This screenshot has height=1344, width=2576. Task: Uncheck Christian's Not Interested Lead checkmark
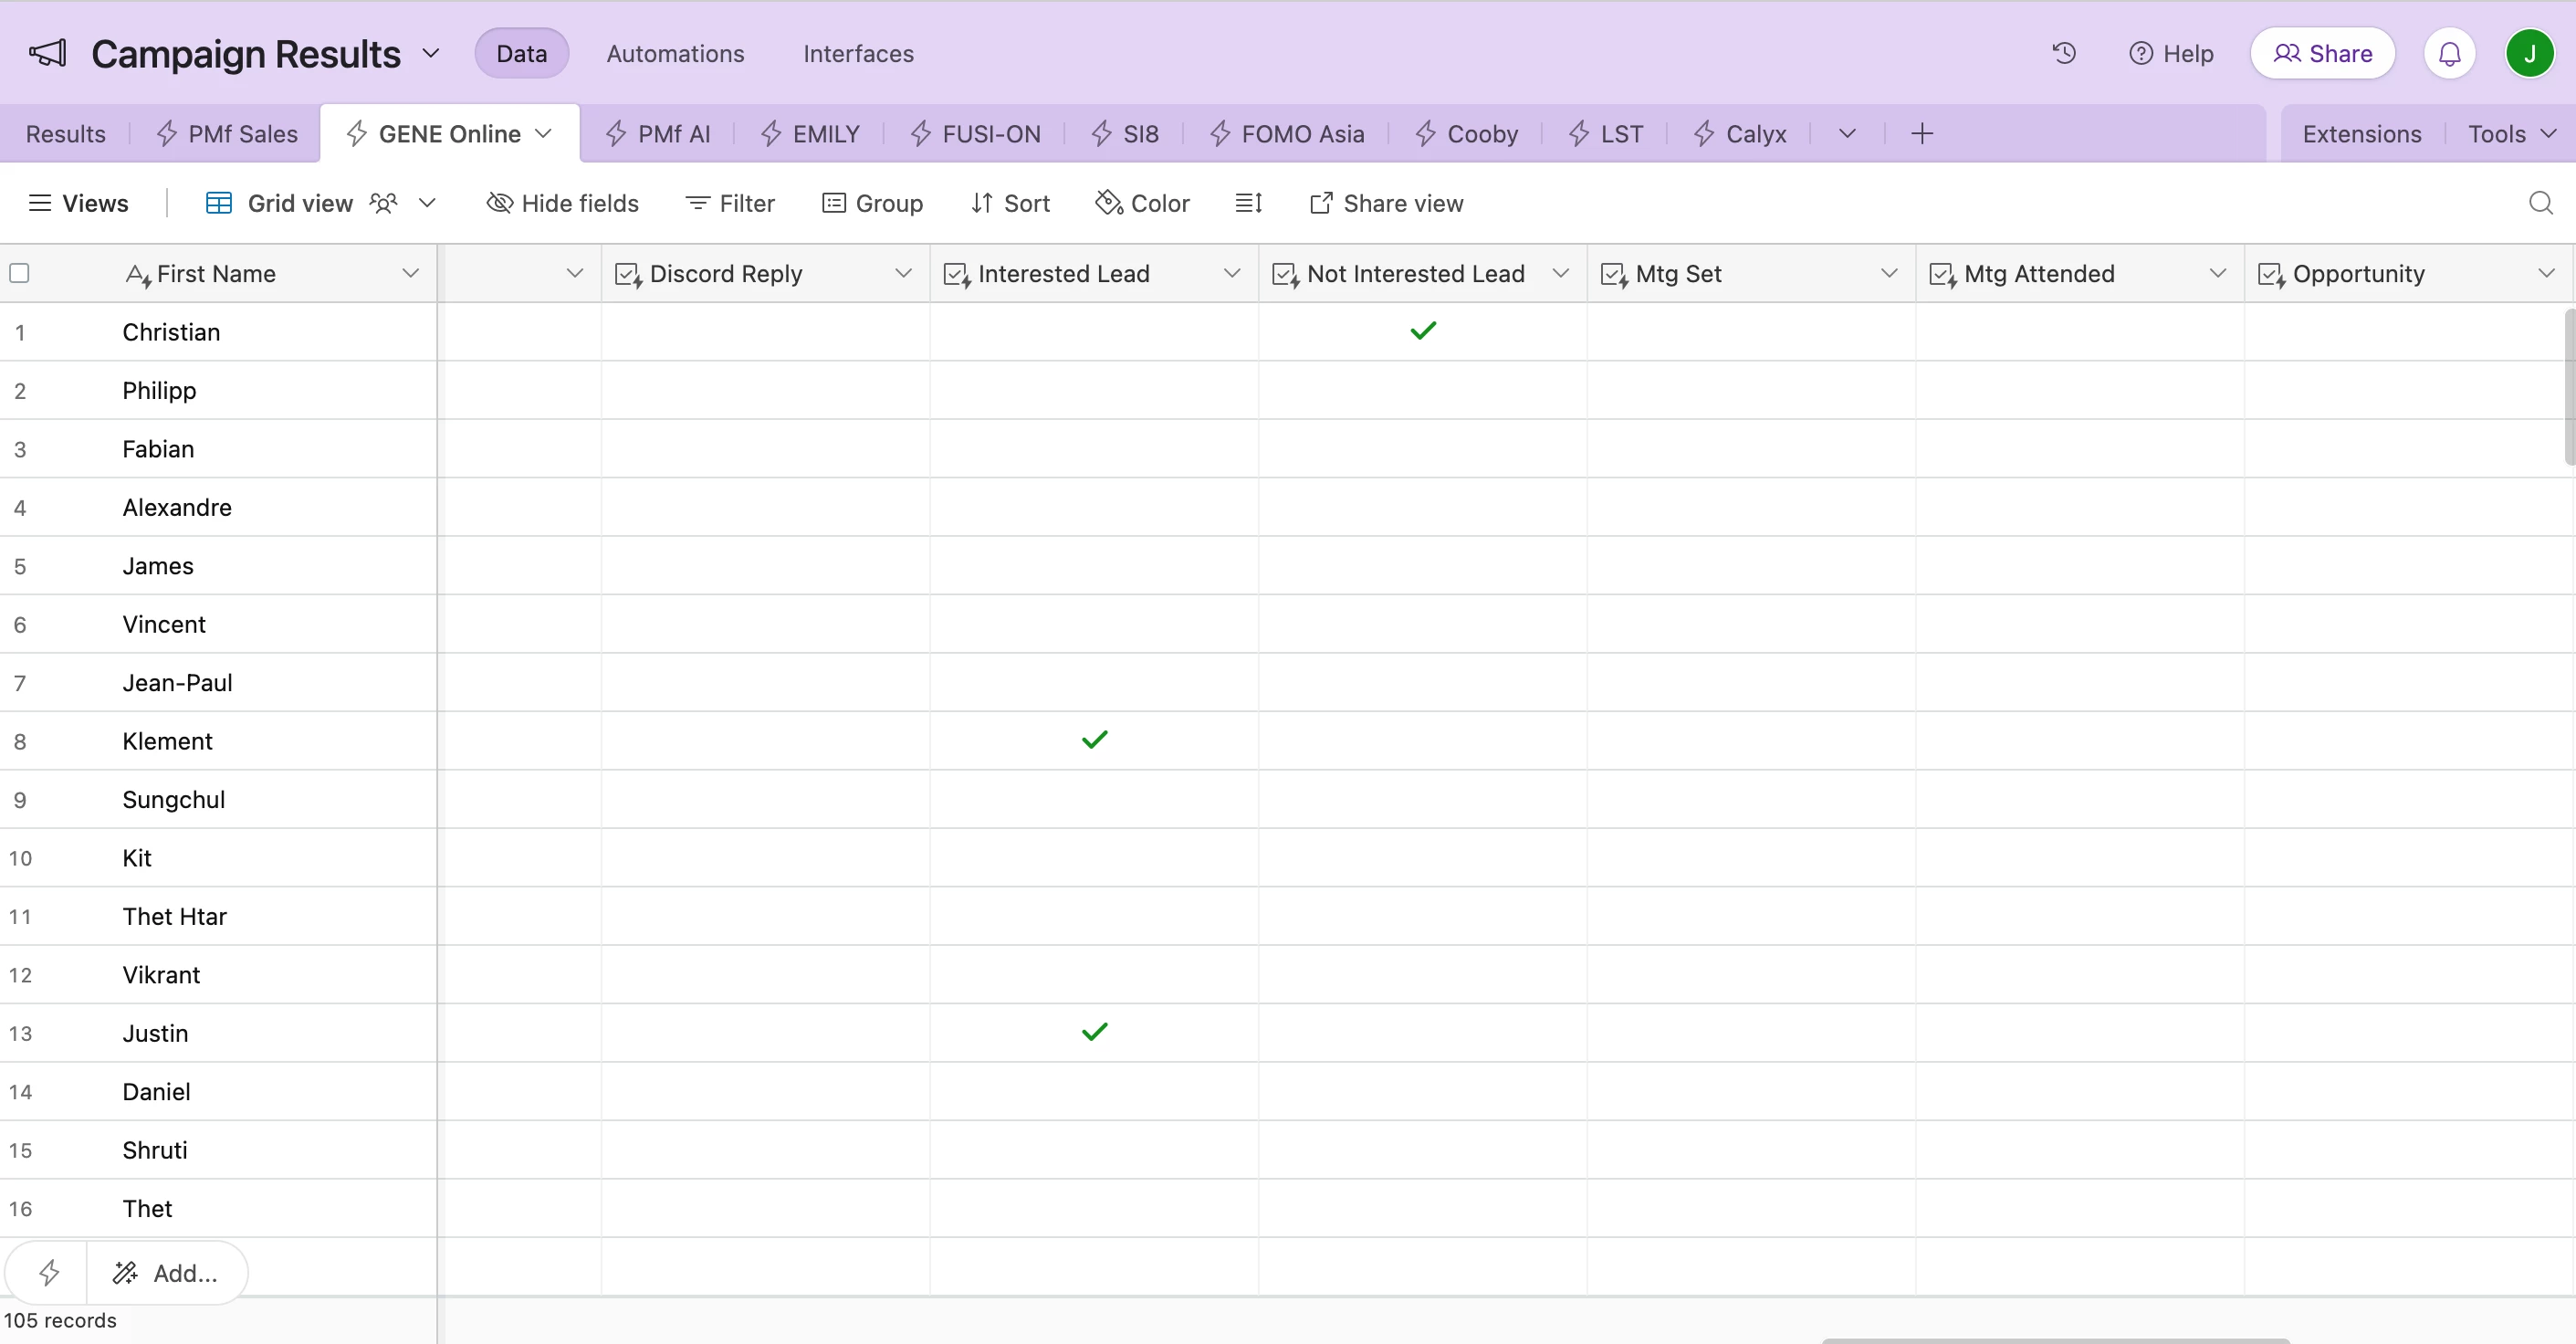click(1422, 330)
